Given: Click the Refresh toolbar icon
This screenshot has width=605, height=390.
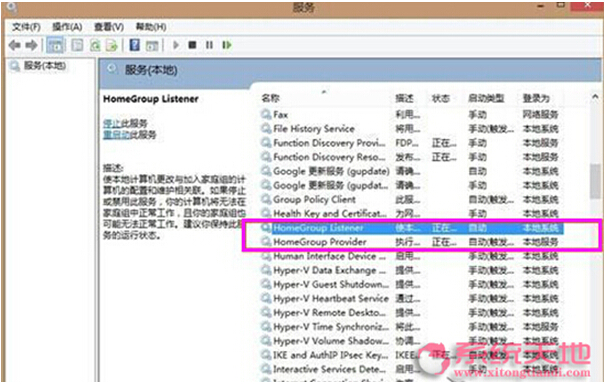Looking at the screenshot, I should [x=95, y=46].
